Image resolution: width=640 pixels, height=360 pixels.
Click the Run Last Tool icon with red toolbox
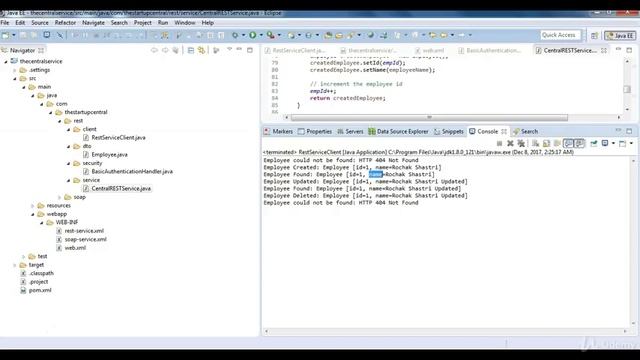tap(270, 35)
